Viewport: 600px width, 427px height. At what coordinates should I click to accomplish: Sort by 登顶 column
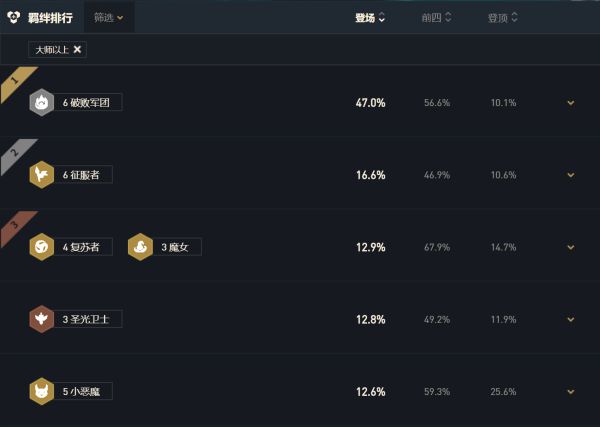point(502,18)
